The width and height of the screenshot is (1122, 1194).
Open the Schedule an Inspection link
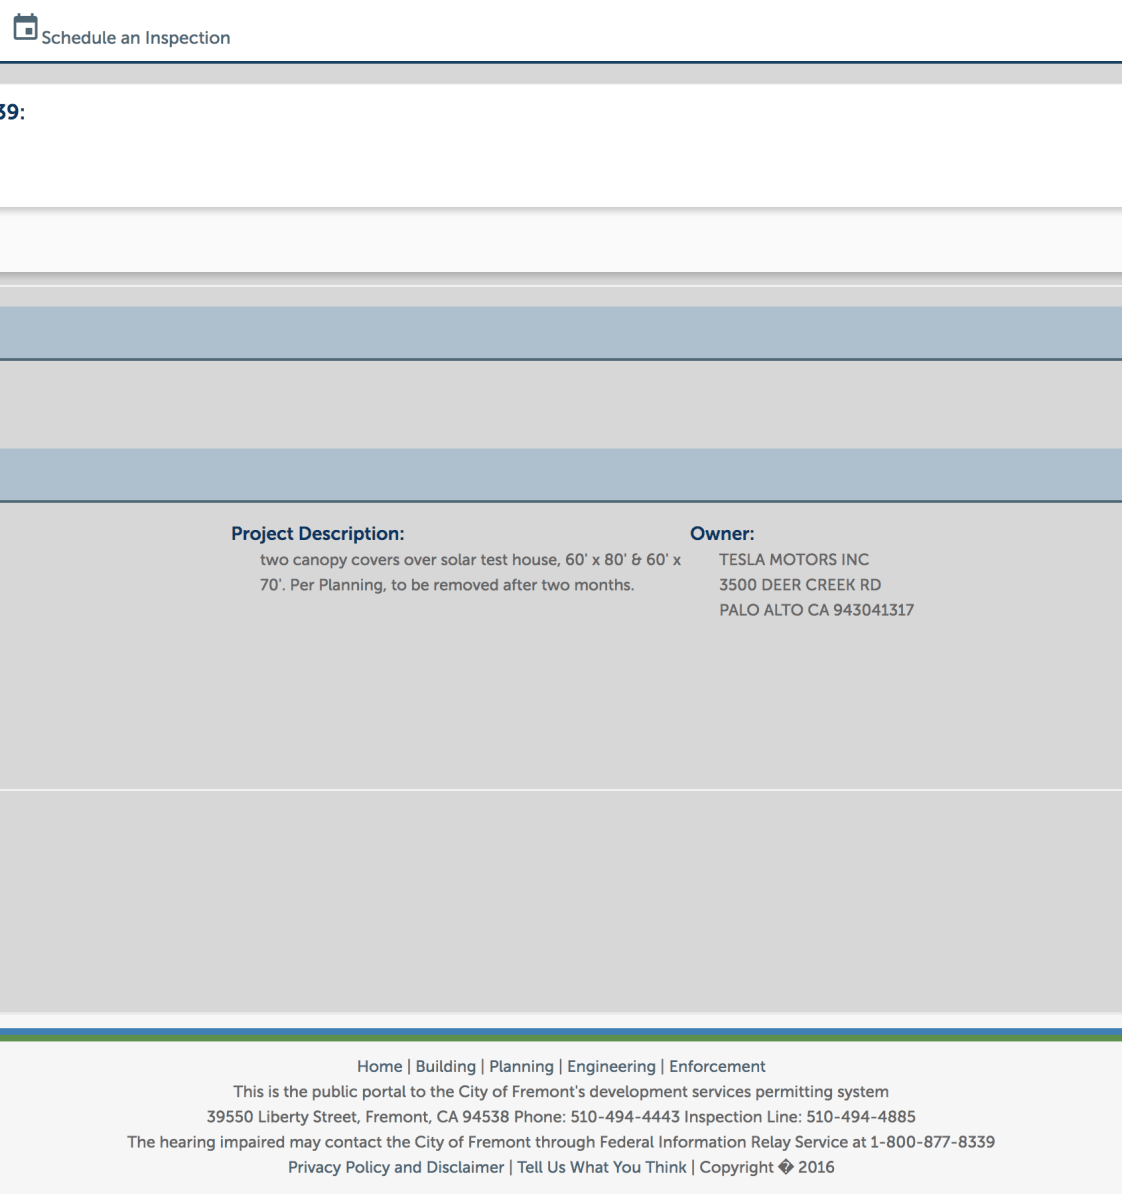pos(136,38)
